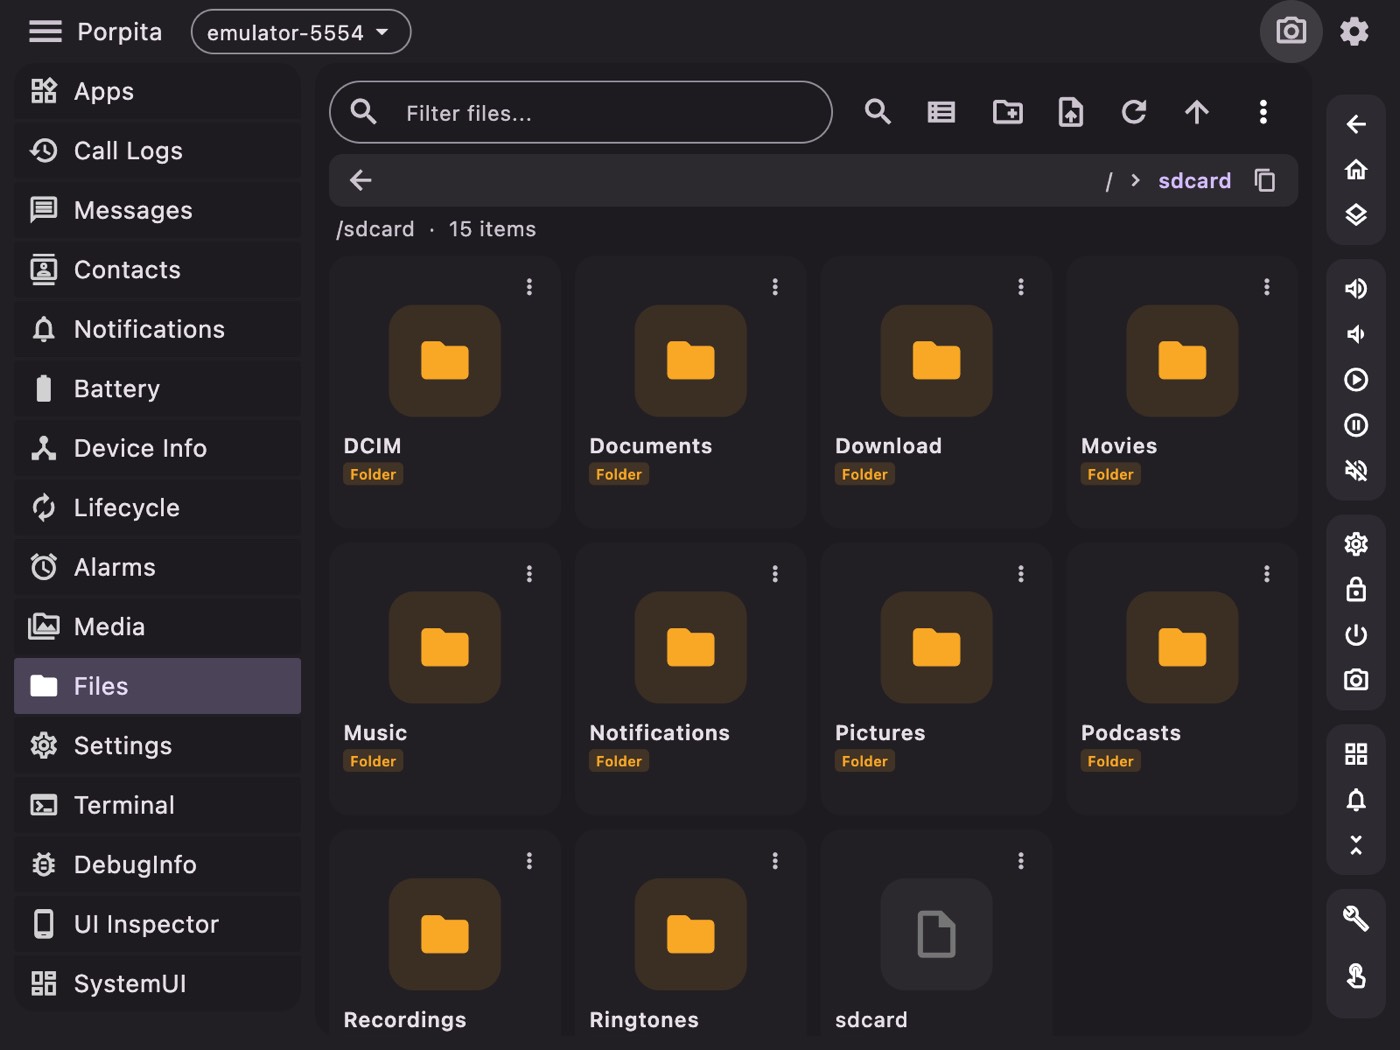Image resolution: width=1400 pixels, height=1050 pixels.
Task: Open the Movies folder
Action: point(1182,392)
